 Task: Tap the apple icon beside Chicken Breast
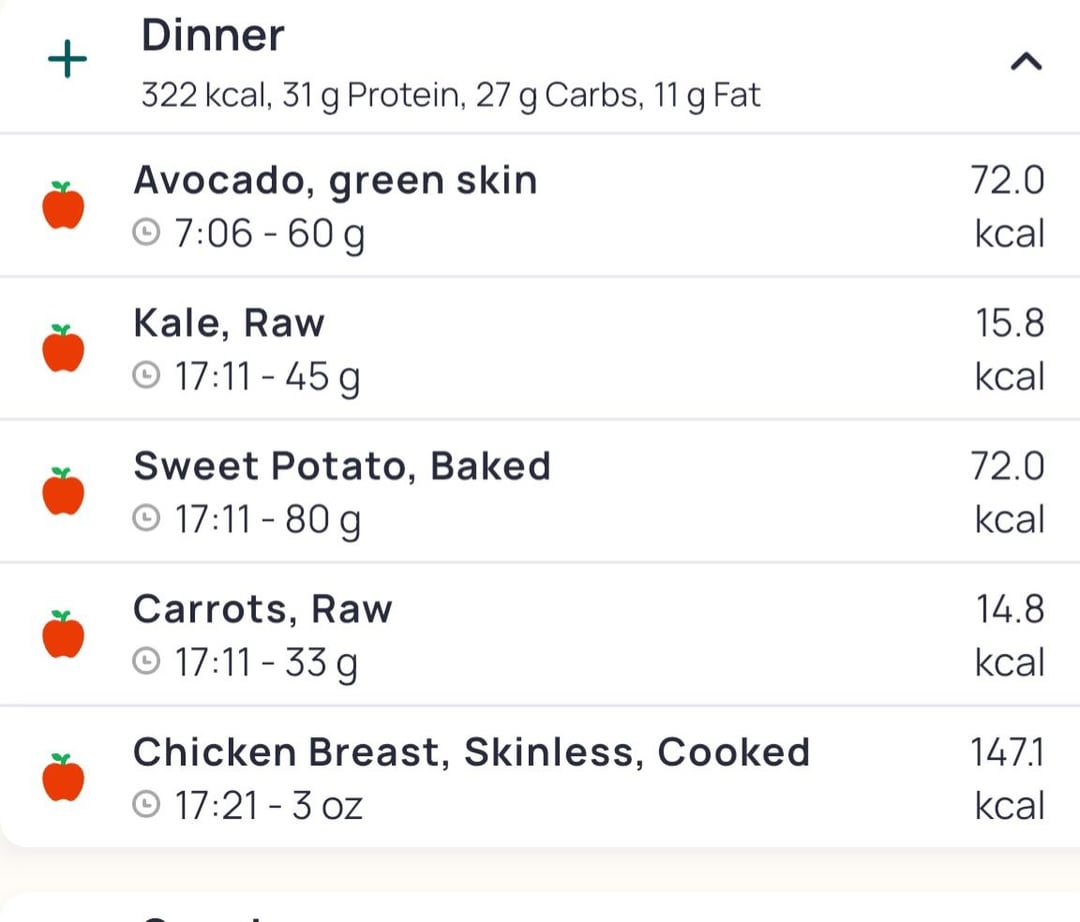63,777
